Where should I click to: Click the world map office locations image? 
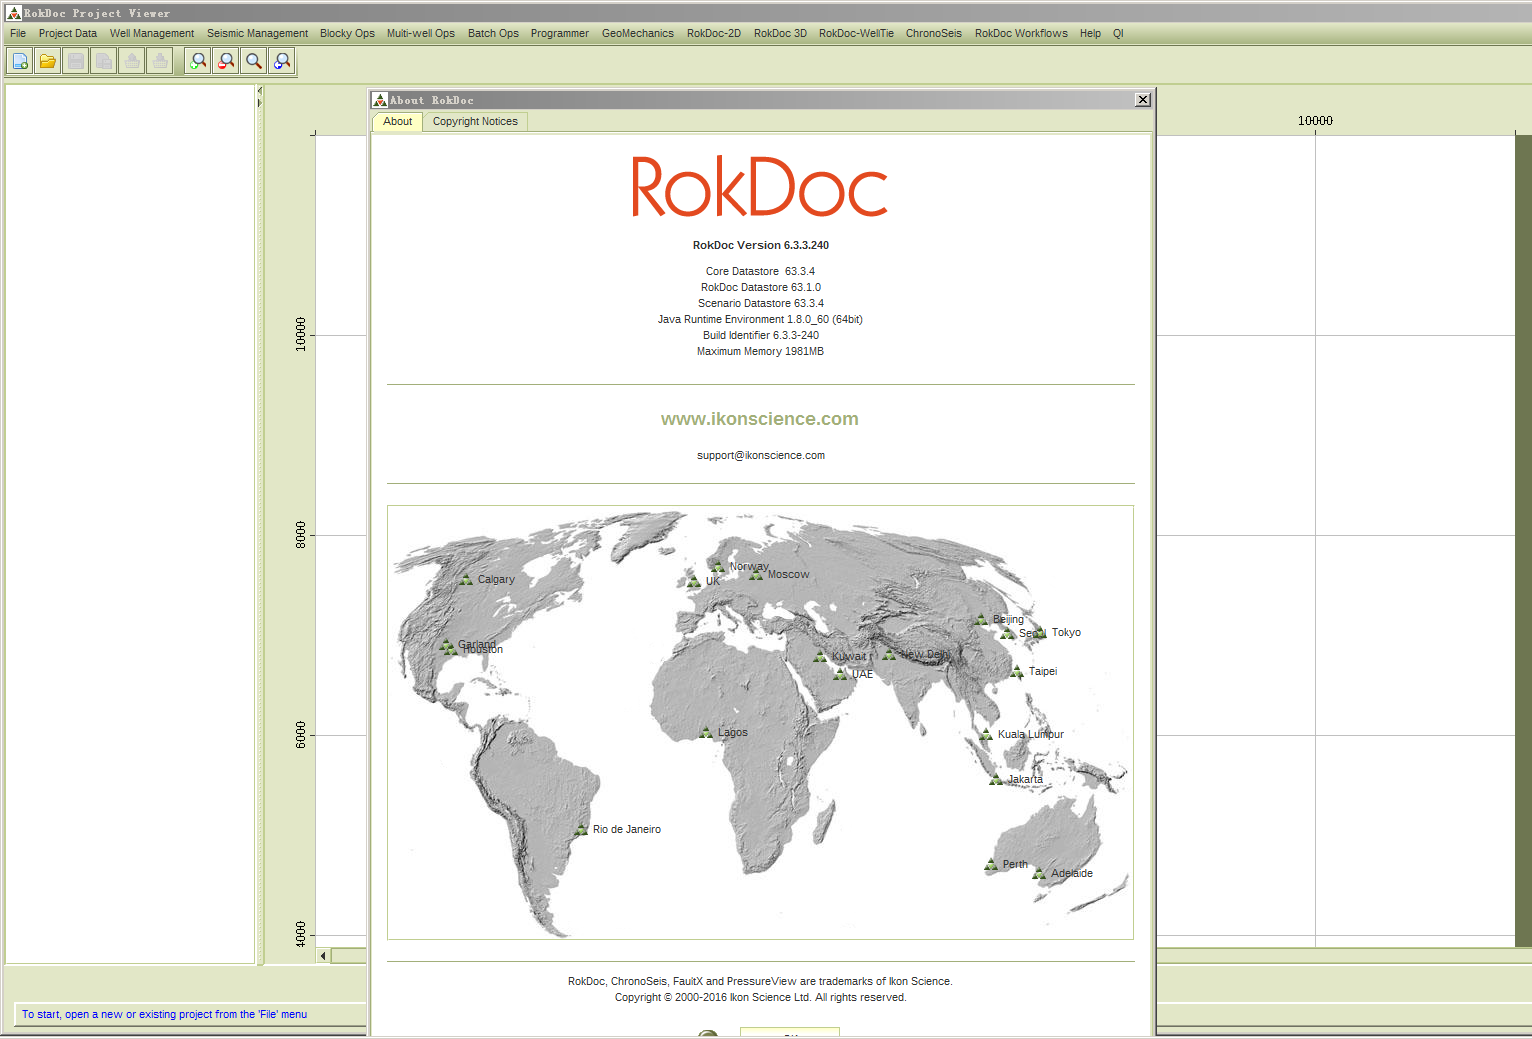point(760,722)
